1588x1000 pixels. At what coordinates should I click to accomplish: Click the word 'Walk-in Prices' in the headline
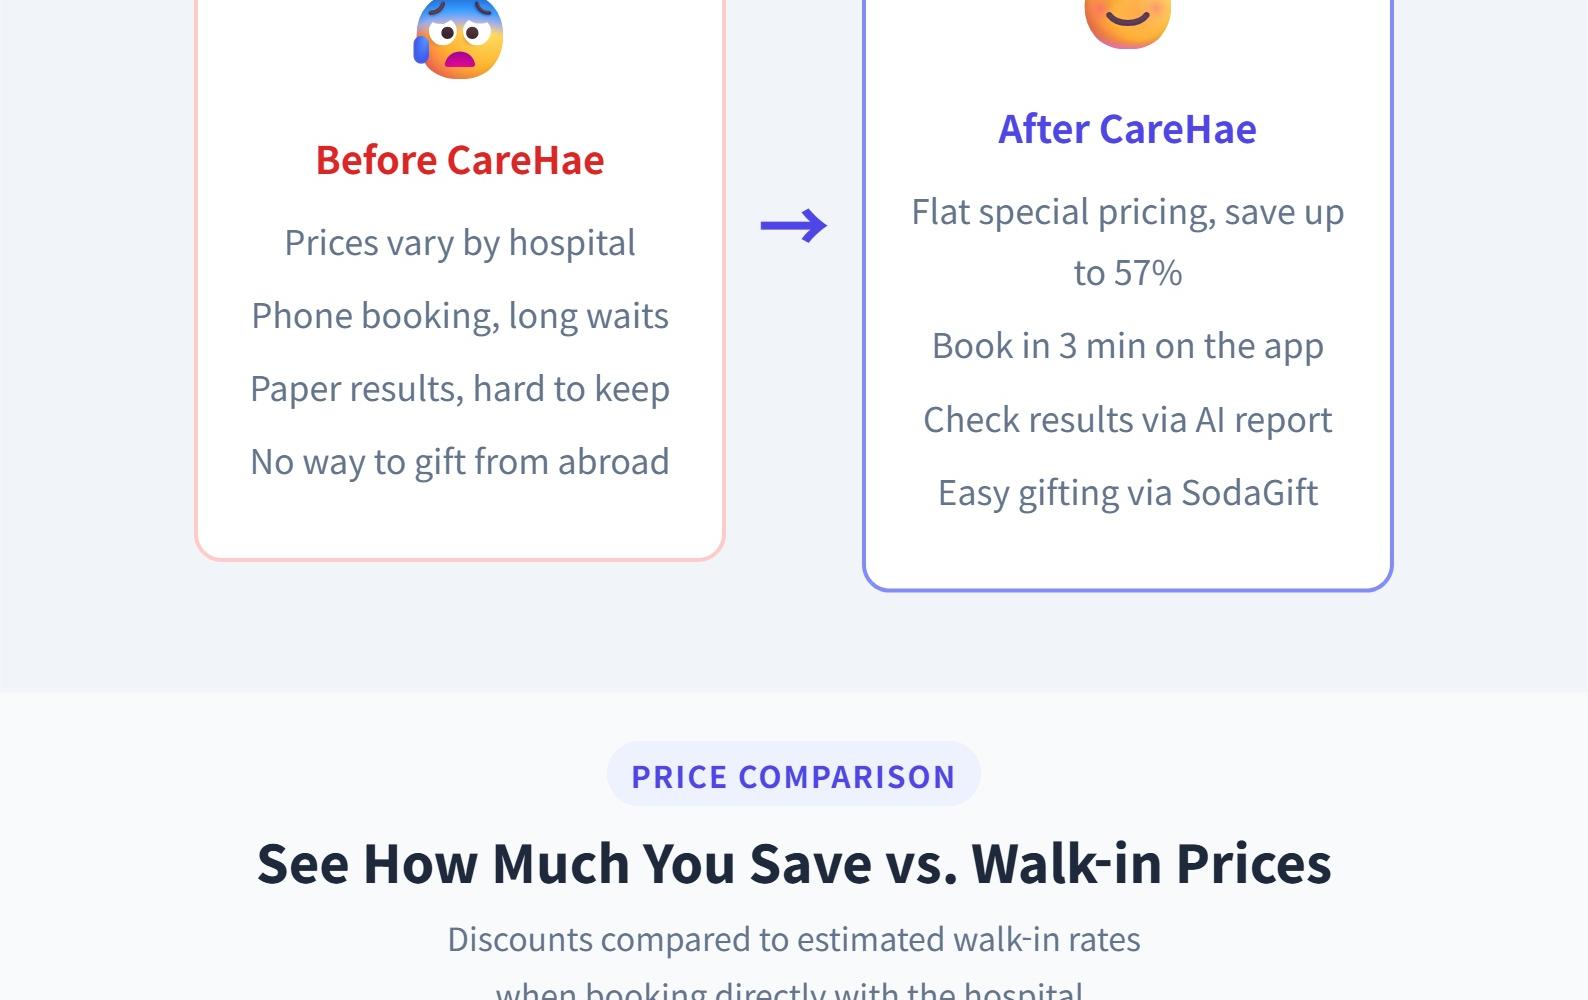1151,863
